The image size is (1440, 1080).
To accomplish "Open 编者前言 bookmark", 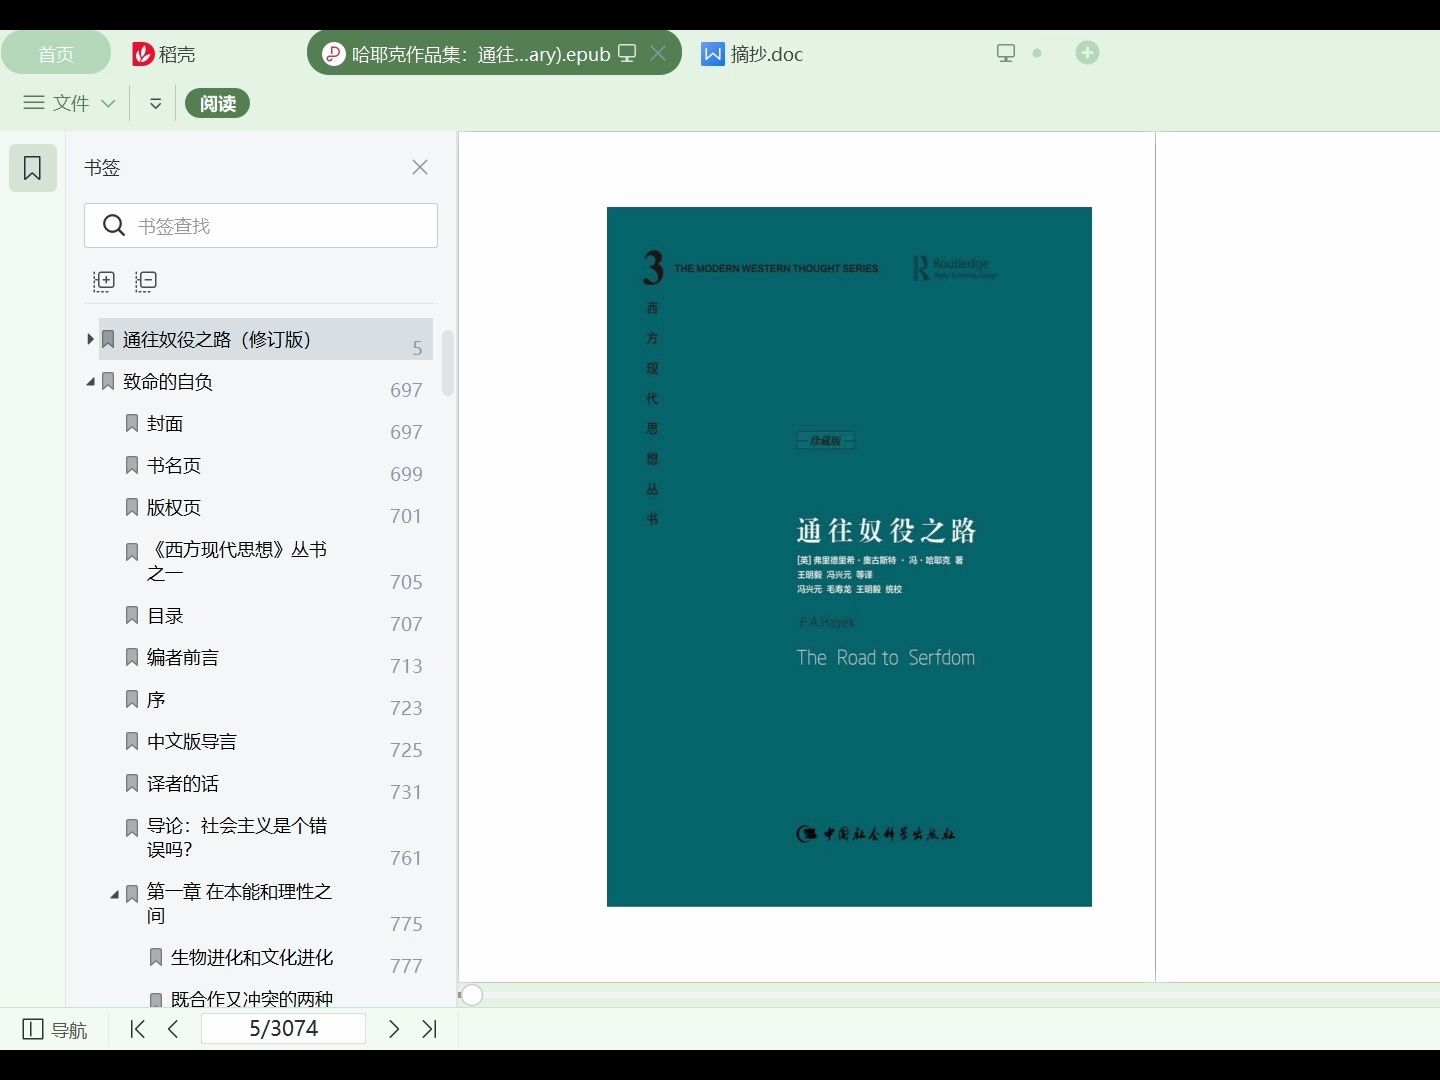I will point(183,658).
